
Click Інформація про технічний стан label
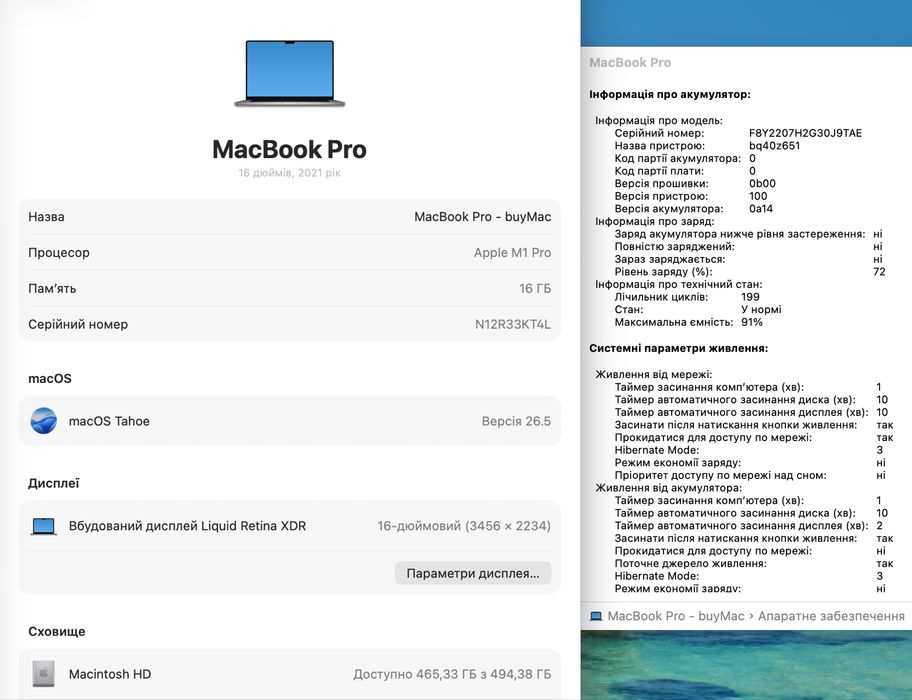tap(678, 284)
